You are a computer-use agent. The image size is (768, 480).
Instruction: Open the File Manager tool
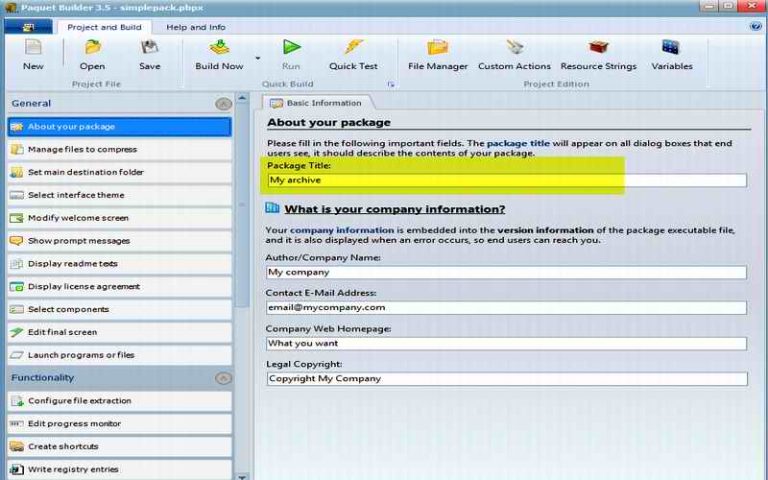(x=437, y=54)
